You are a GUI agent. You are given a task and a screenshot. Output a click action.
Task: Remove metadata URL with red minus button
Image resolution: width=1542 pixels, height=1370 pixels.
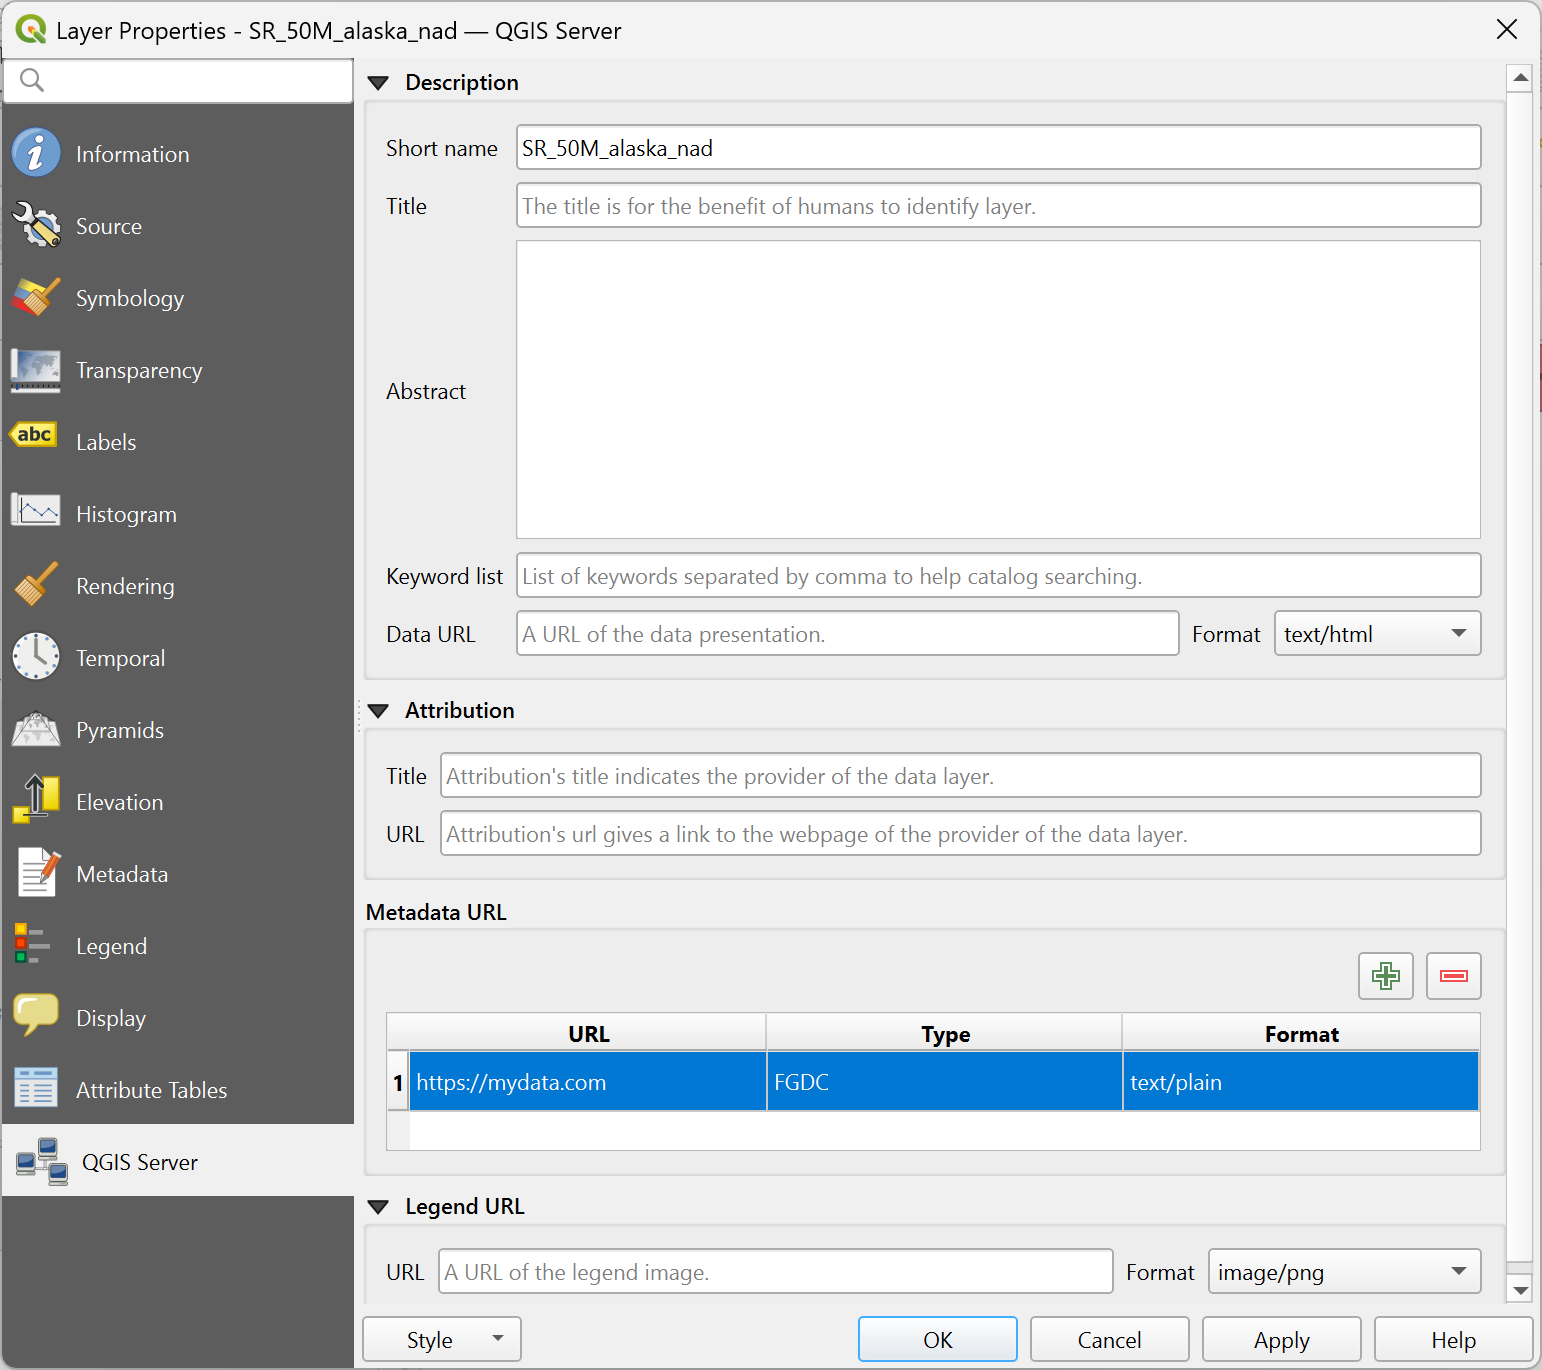1453,976
